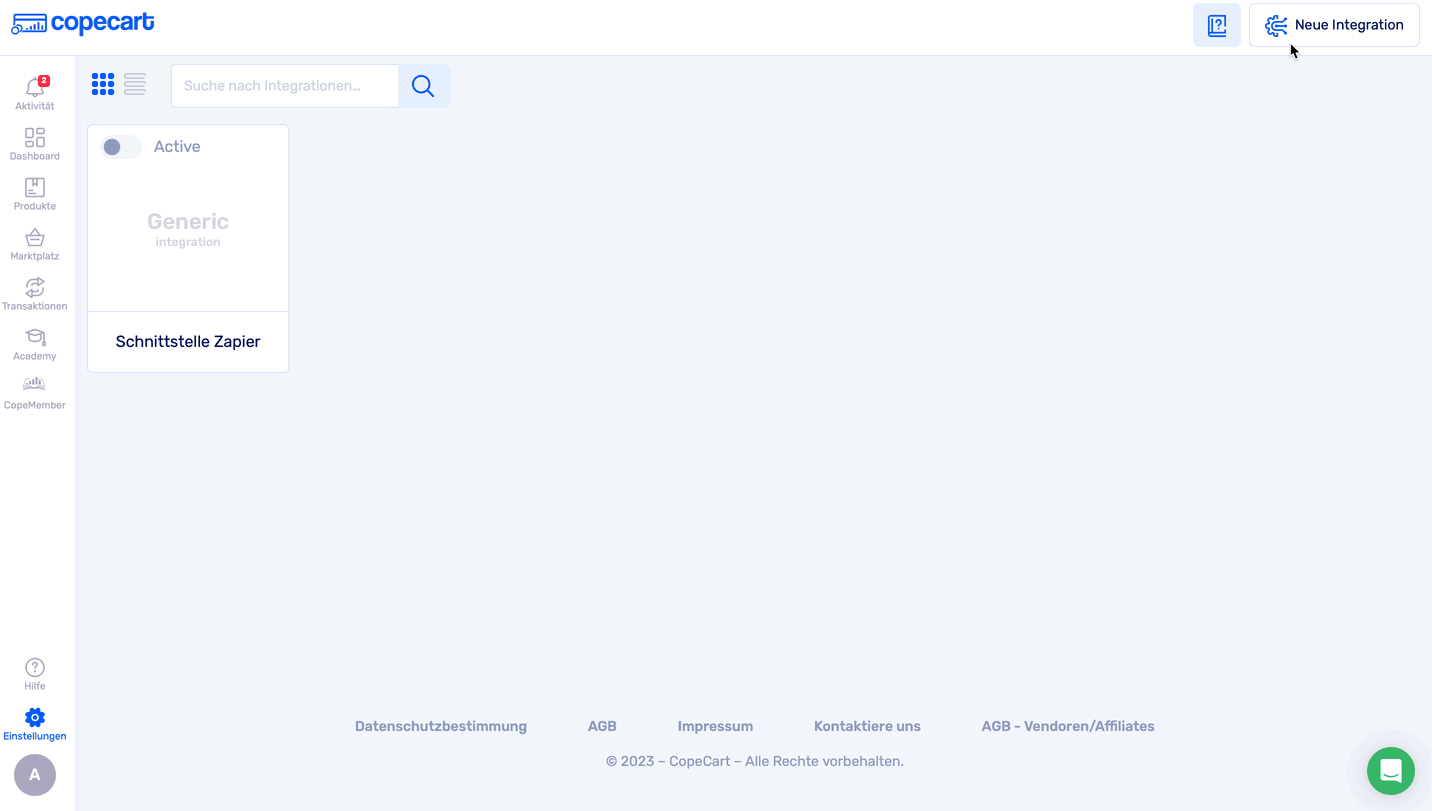Viewport: 1432px width, 811px height.
Task: Click the search magnifier button
Action: pos(424,86)
